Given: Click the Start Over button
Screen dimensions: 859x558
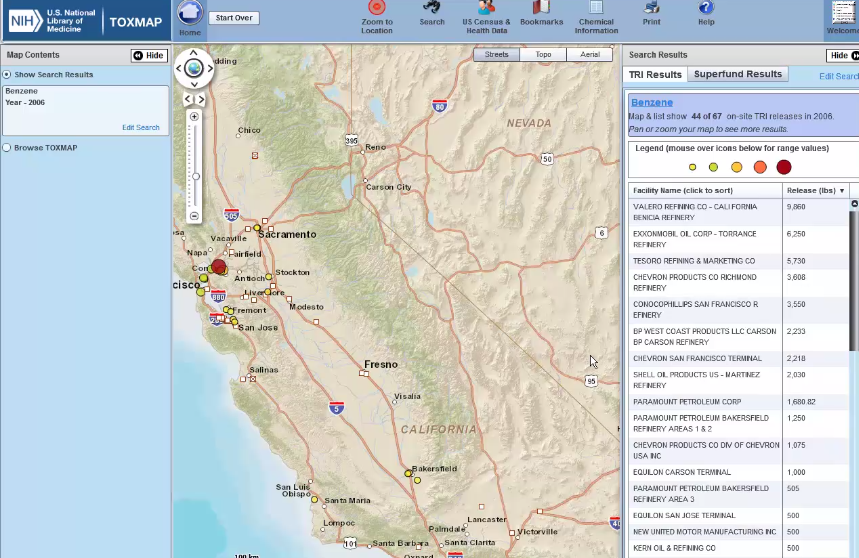Looking at the screenshot, I should click(234, 18).
